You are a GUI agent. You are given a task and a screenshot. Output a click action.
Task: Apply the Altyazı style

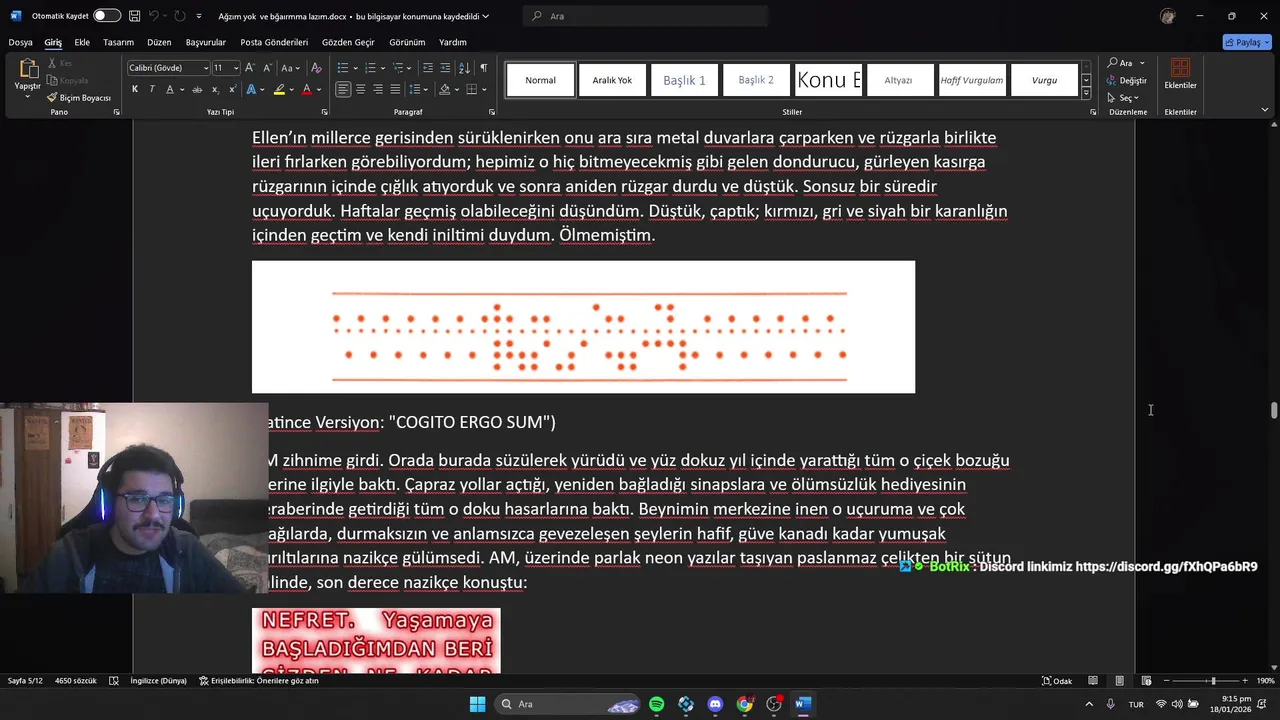click(x=898, y=80)
